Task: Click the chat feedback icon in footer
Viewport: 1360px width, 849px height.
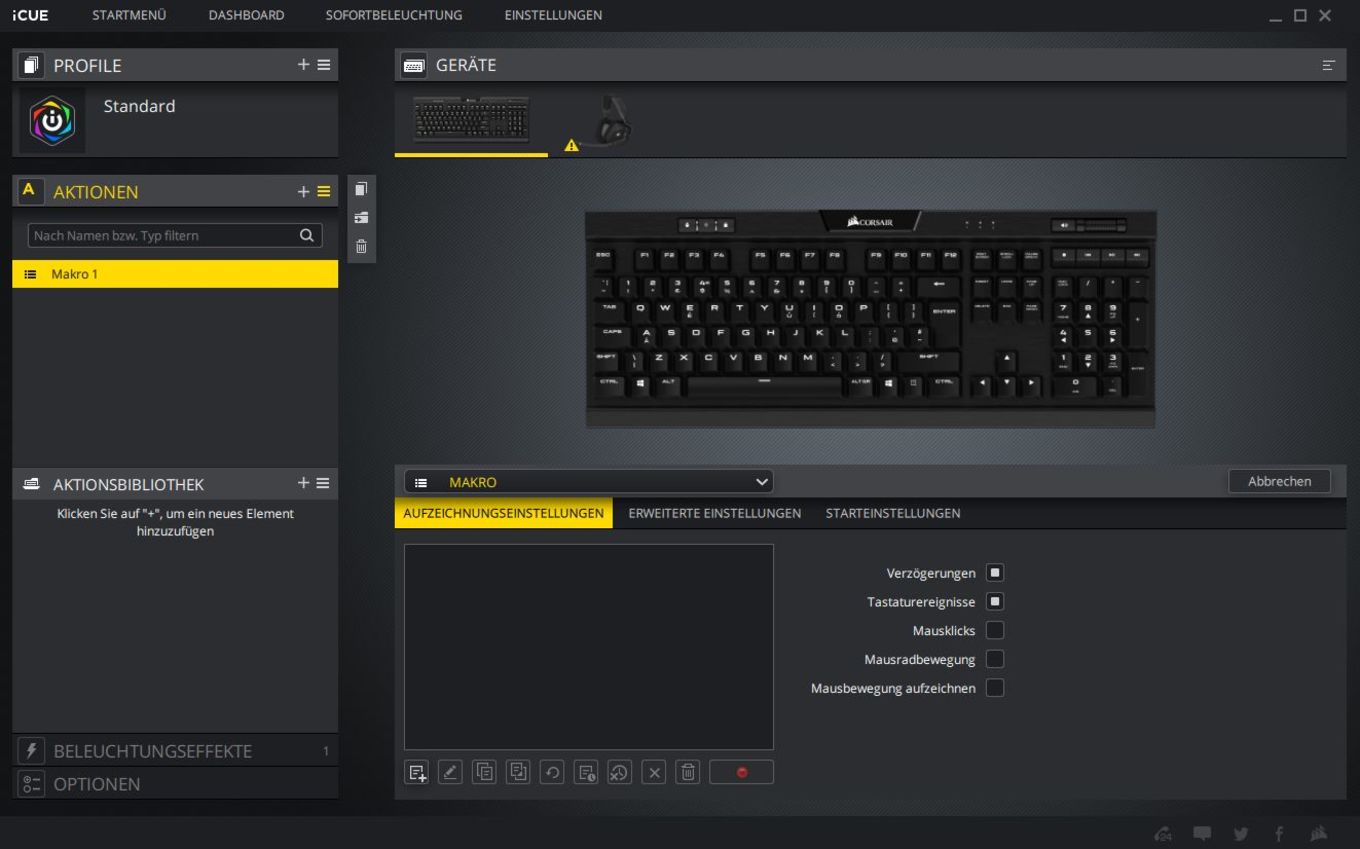Action: [1202, 833]
